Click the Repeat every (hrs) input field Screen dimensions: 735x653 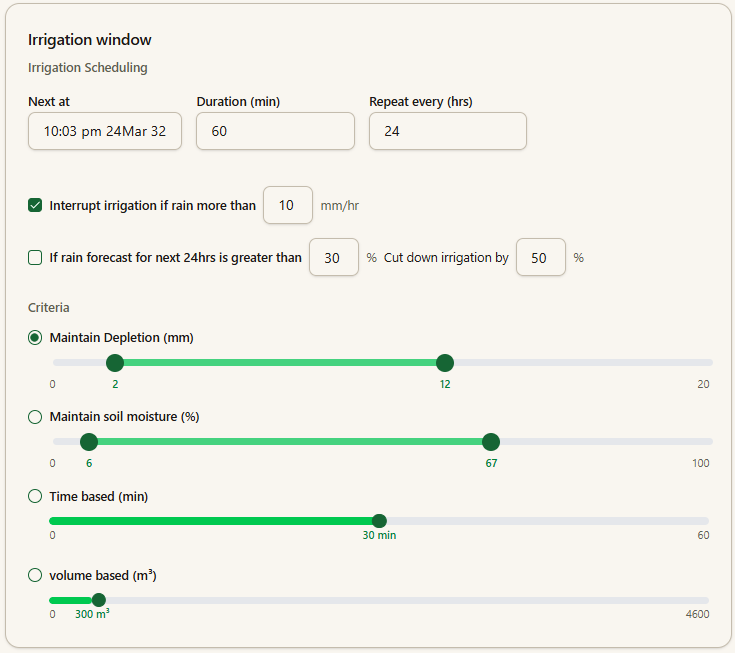click(447, 131)
